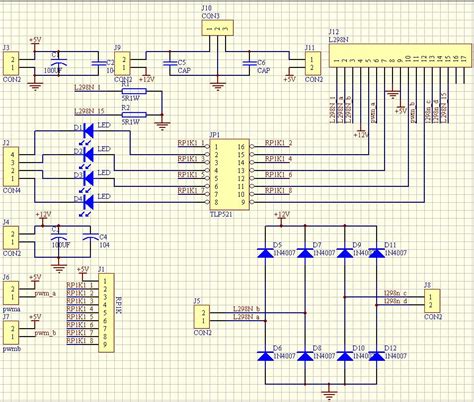Select the J10 CON3 connector
The height and width of the screenshot is (402, 474).
point(217,28)
